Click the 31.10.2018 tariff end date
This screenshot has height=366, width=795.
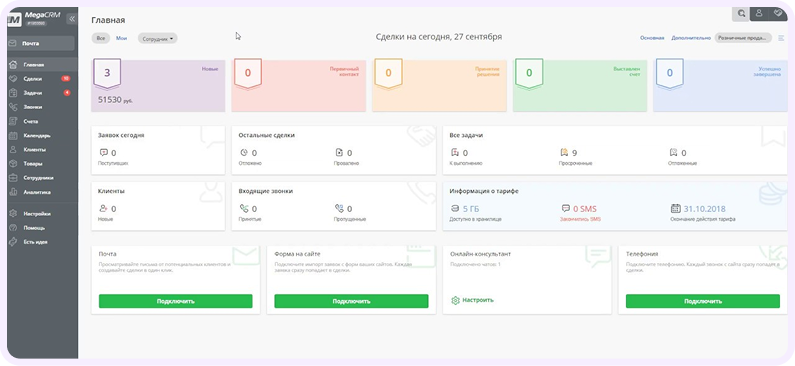click(704, 209)
